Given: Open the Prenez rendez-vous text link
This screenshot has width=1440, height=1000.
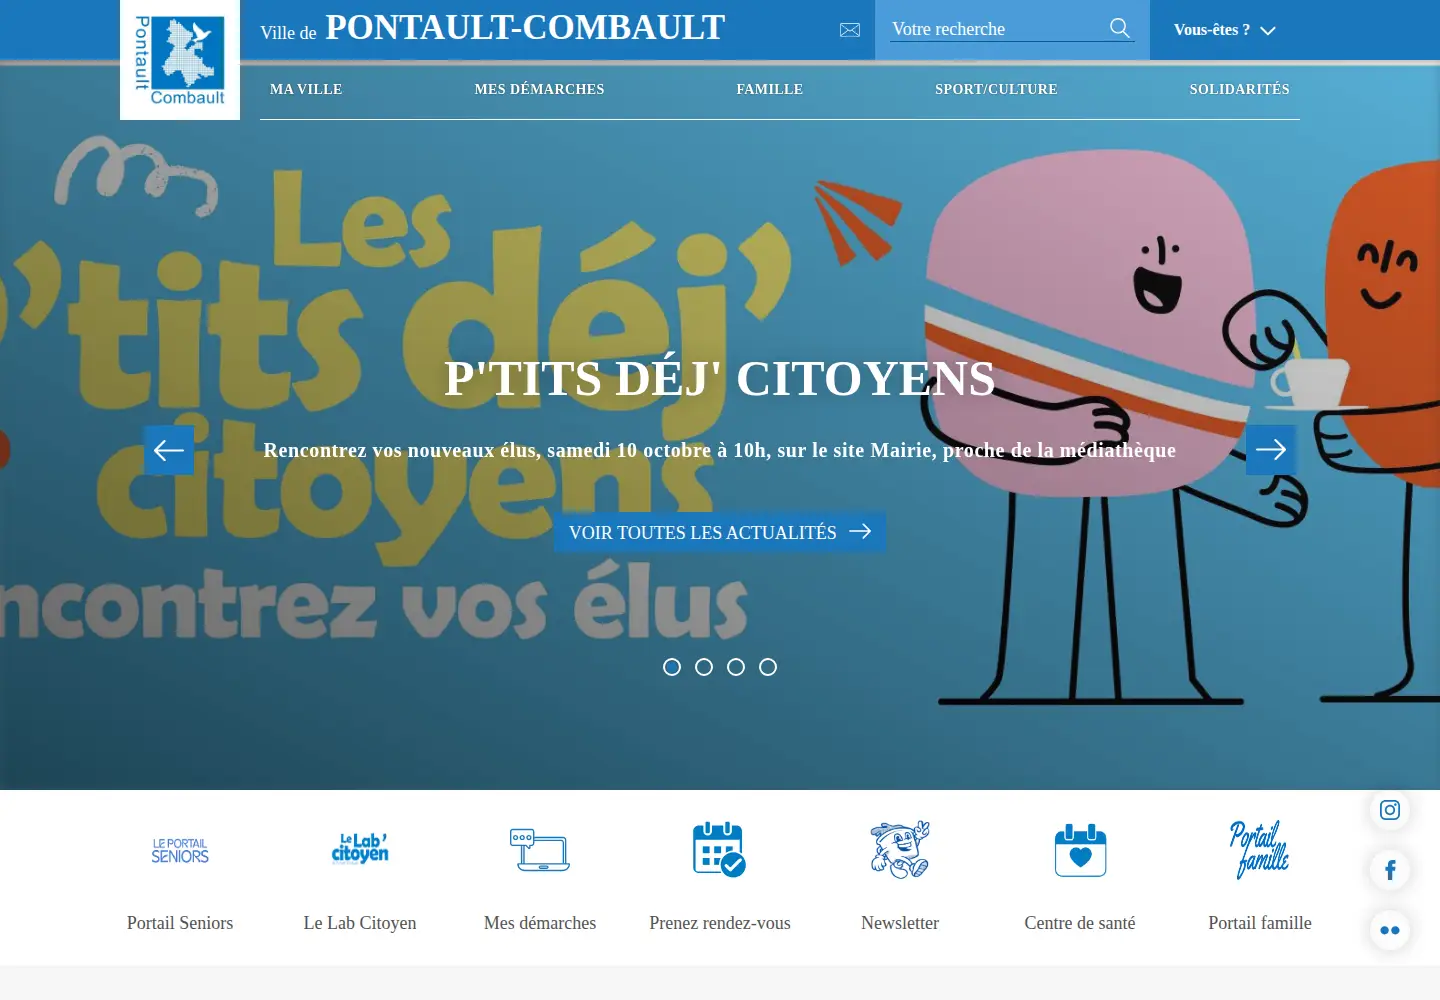Looking at the screenshot, I should tap(720, 923).
